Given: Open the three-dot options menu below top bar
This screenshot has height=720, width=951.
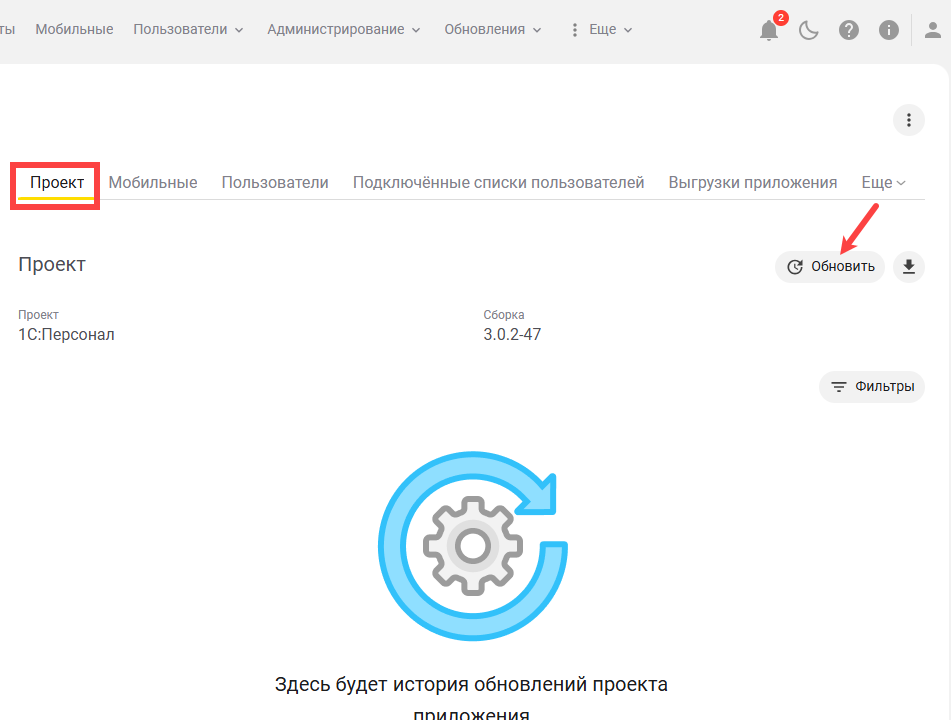Looking at the screenshot, I should pos(909,120).
